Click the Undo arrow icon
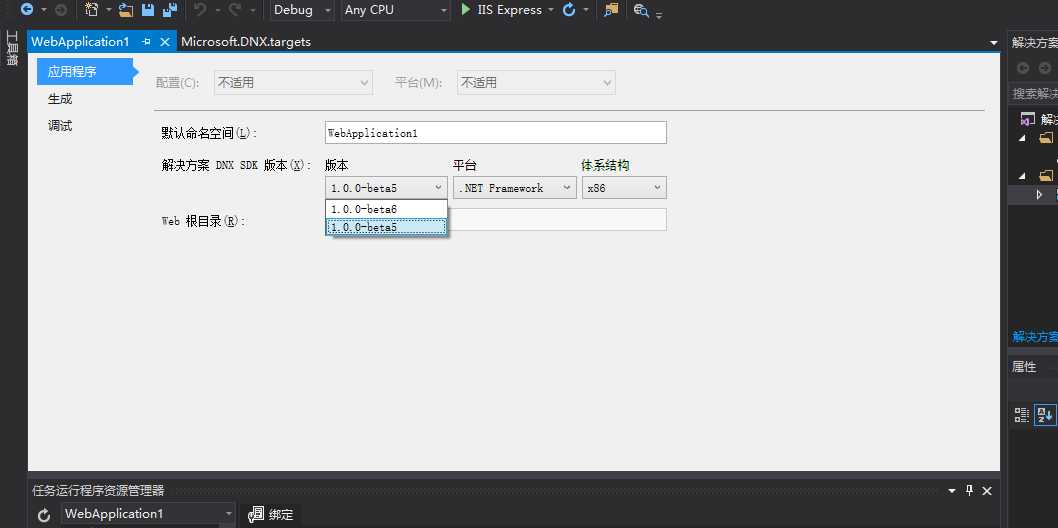 click(x=200, y=9)
